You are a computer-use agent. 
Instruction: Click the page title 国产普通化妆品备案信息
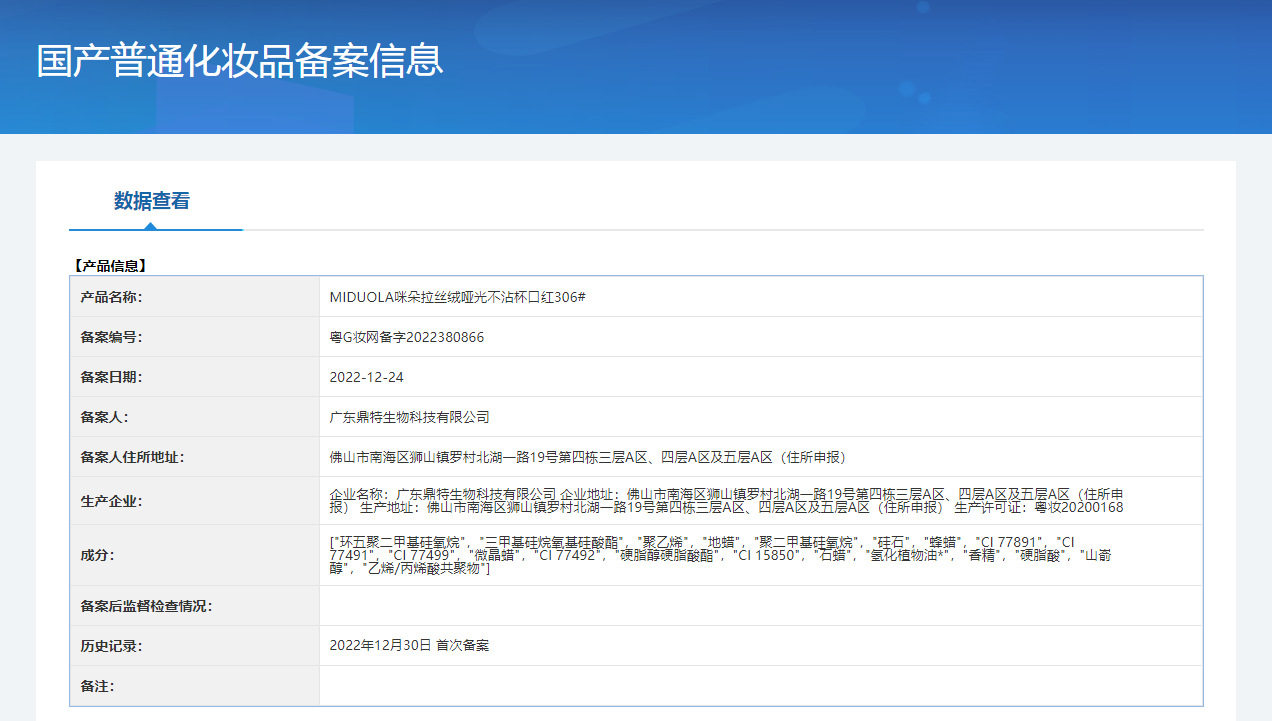(240, 61)
